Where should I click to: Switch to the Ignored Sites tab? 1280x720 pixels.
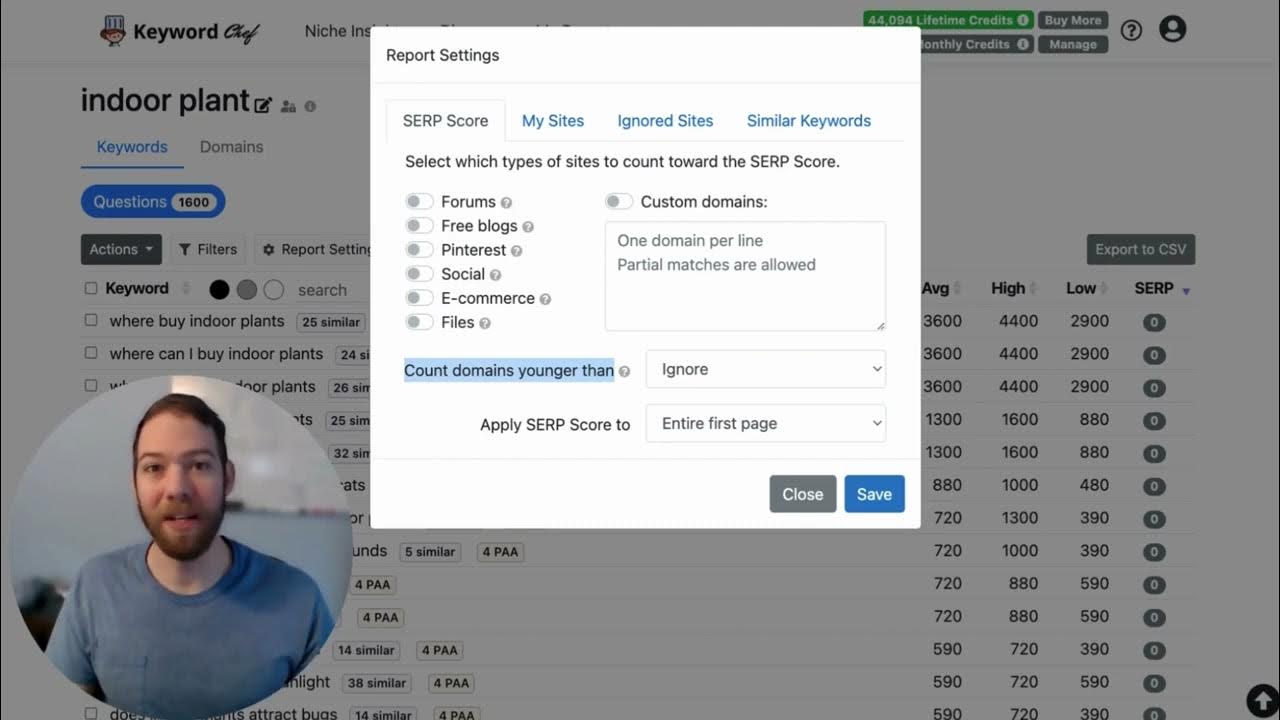pyautogui.click(x=665, y=121)
